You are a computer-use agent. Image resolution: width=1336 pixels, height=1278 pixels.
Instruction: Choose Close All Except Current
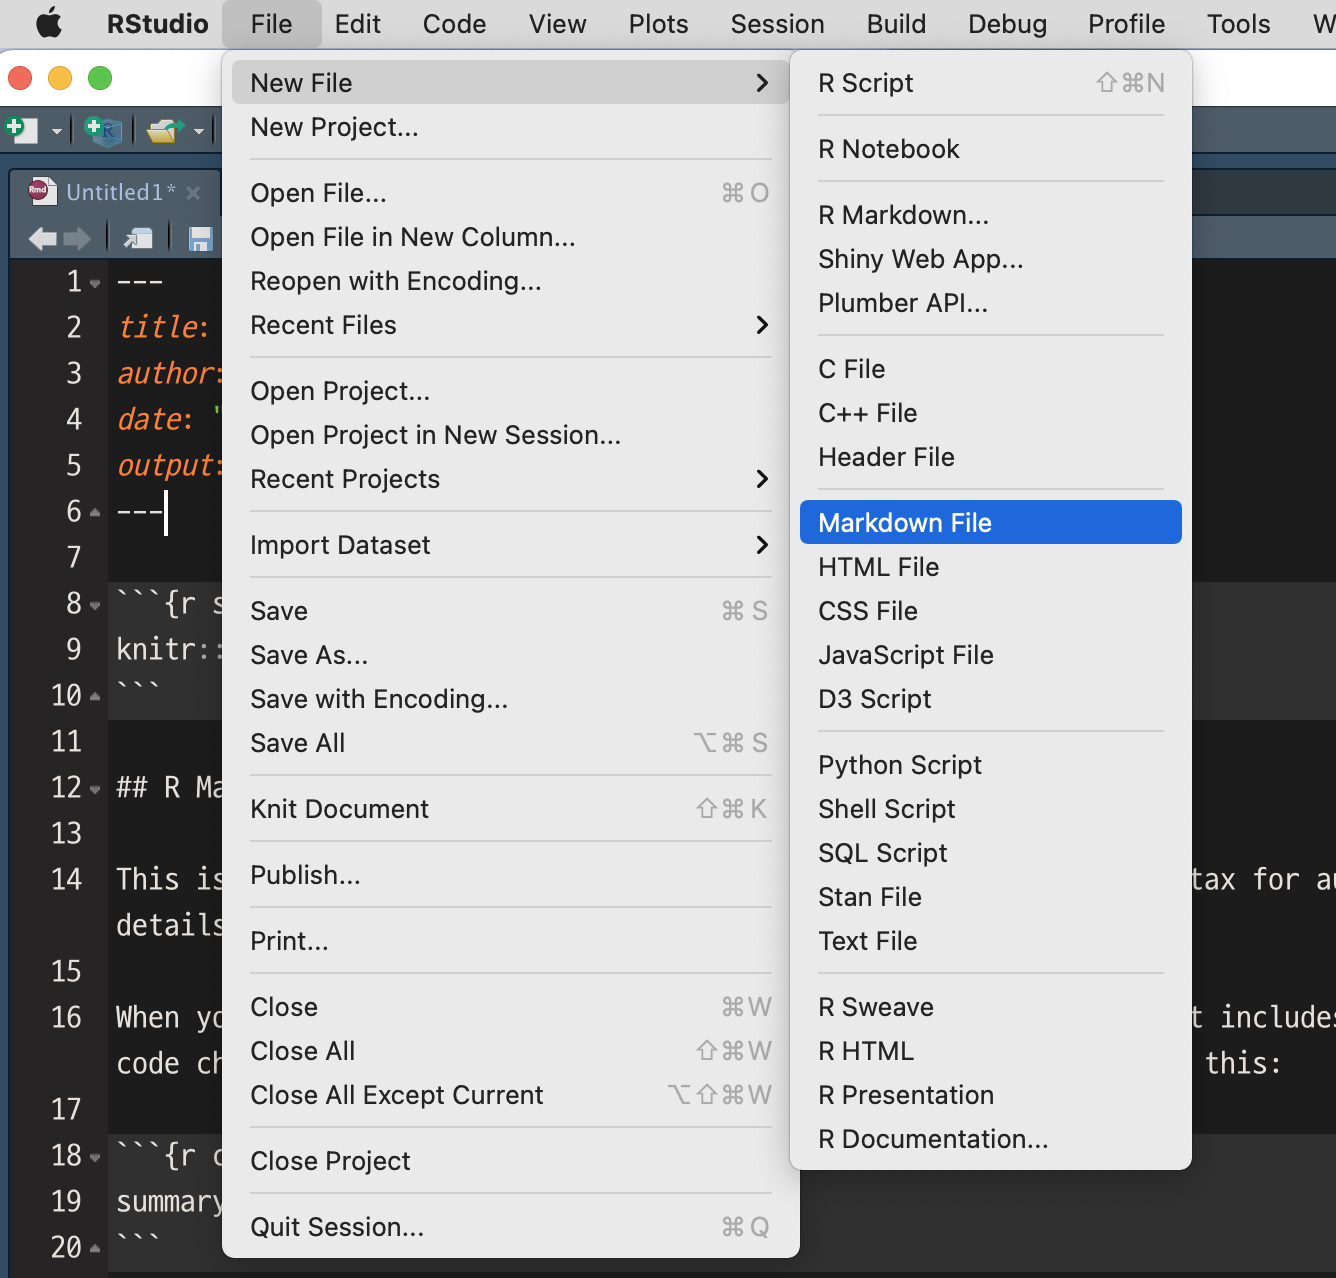click(x=511, y=1095)
